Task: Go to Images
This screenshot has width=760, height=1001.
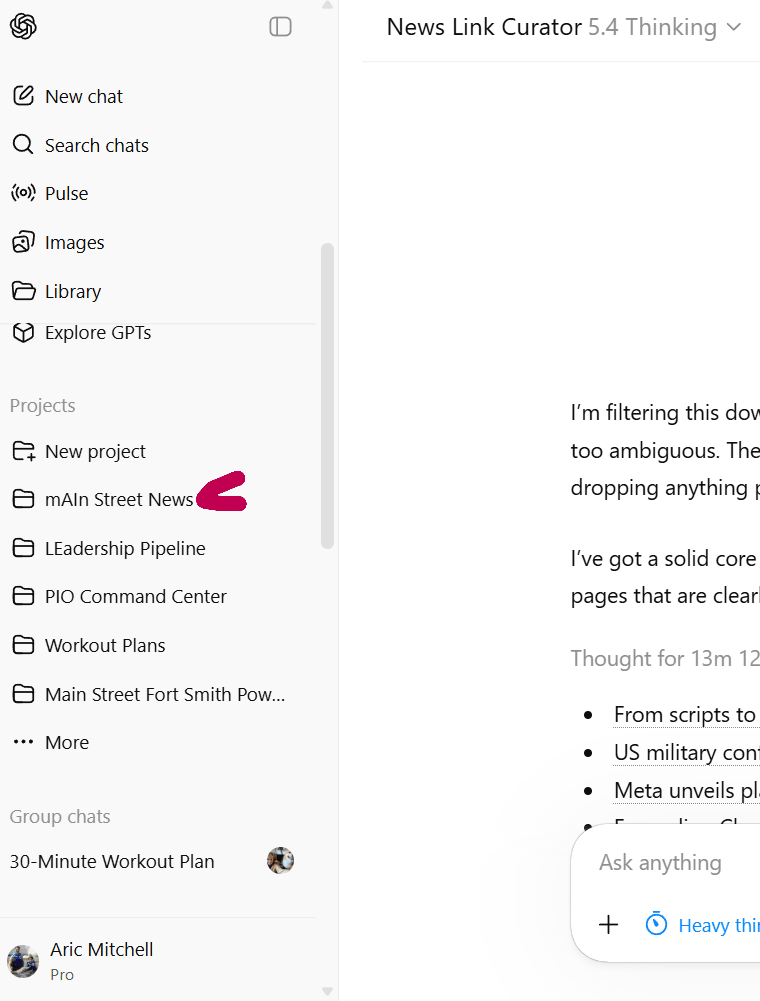Action: click(74, 243)
